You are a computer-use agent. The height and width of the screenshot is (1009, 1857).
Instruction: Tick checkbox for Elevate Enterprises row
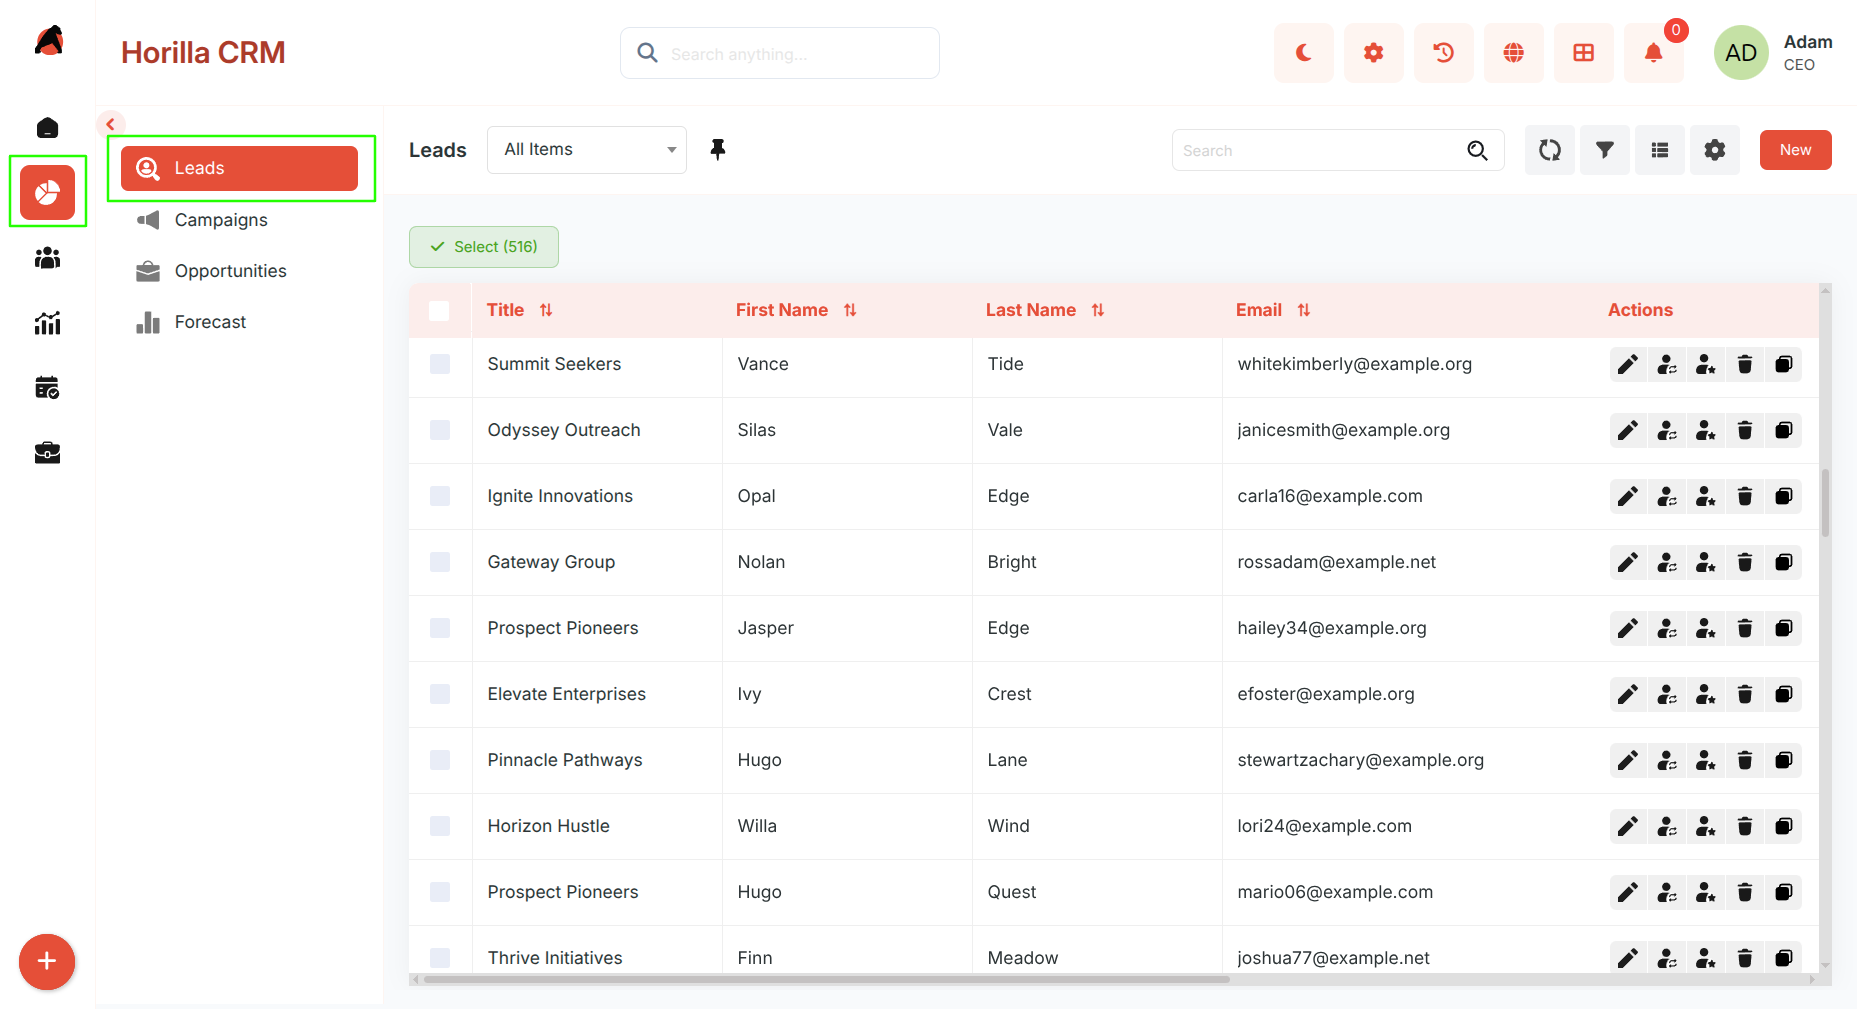click(439, 694)
